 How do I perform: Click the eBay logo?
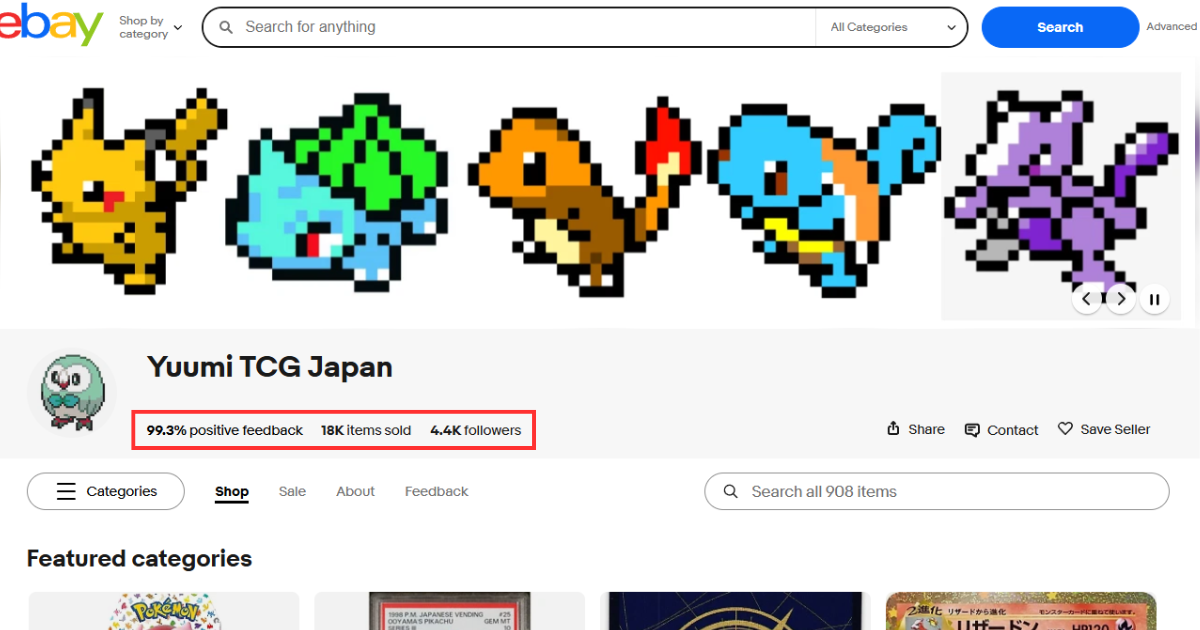[x=52, y=25]
